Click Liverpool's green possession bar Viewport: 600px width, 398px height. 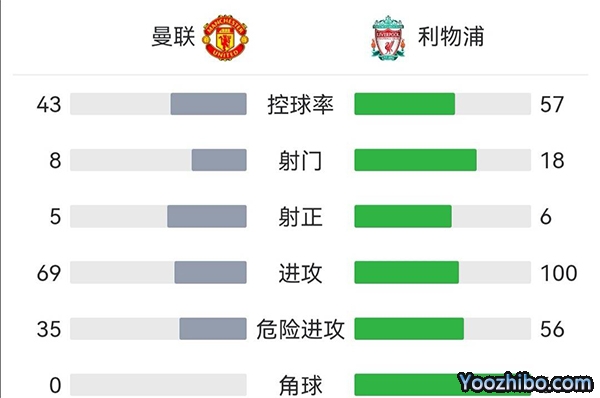(405, 104)
